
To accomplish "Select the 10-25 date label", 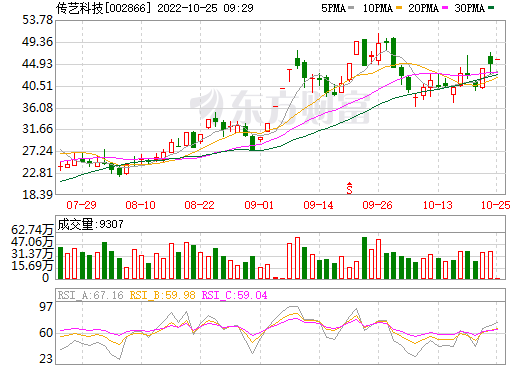I will point(496,205).
